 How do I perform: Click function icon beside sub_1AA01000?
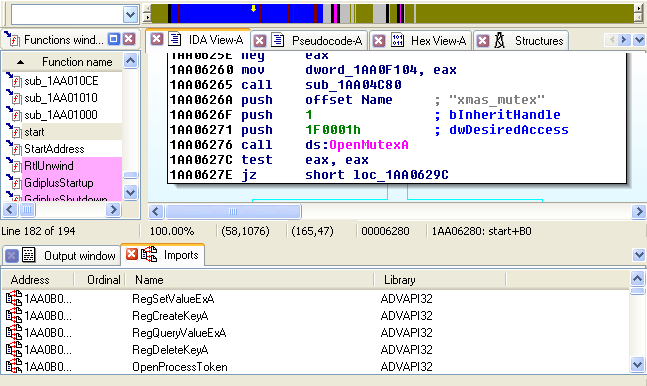tap(14, 114)
